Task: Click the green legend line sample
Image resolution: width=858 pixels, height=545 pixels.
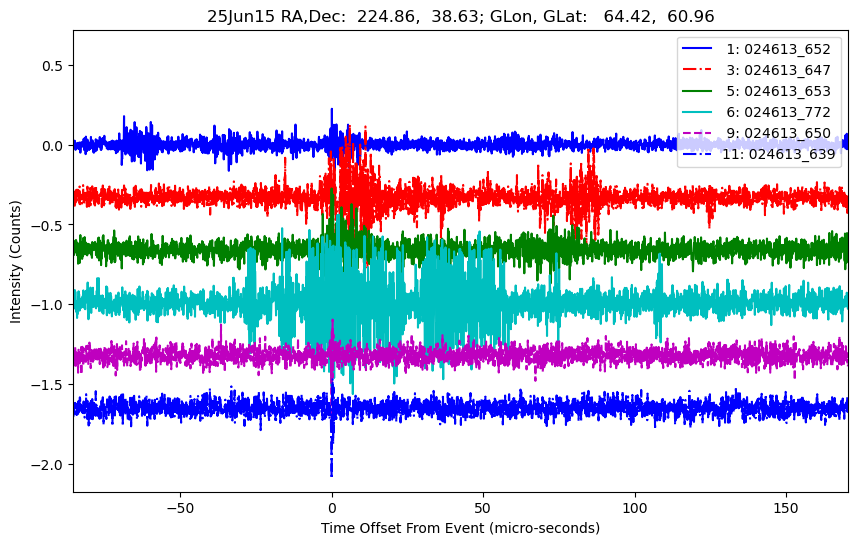Action: pos(706,90)
